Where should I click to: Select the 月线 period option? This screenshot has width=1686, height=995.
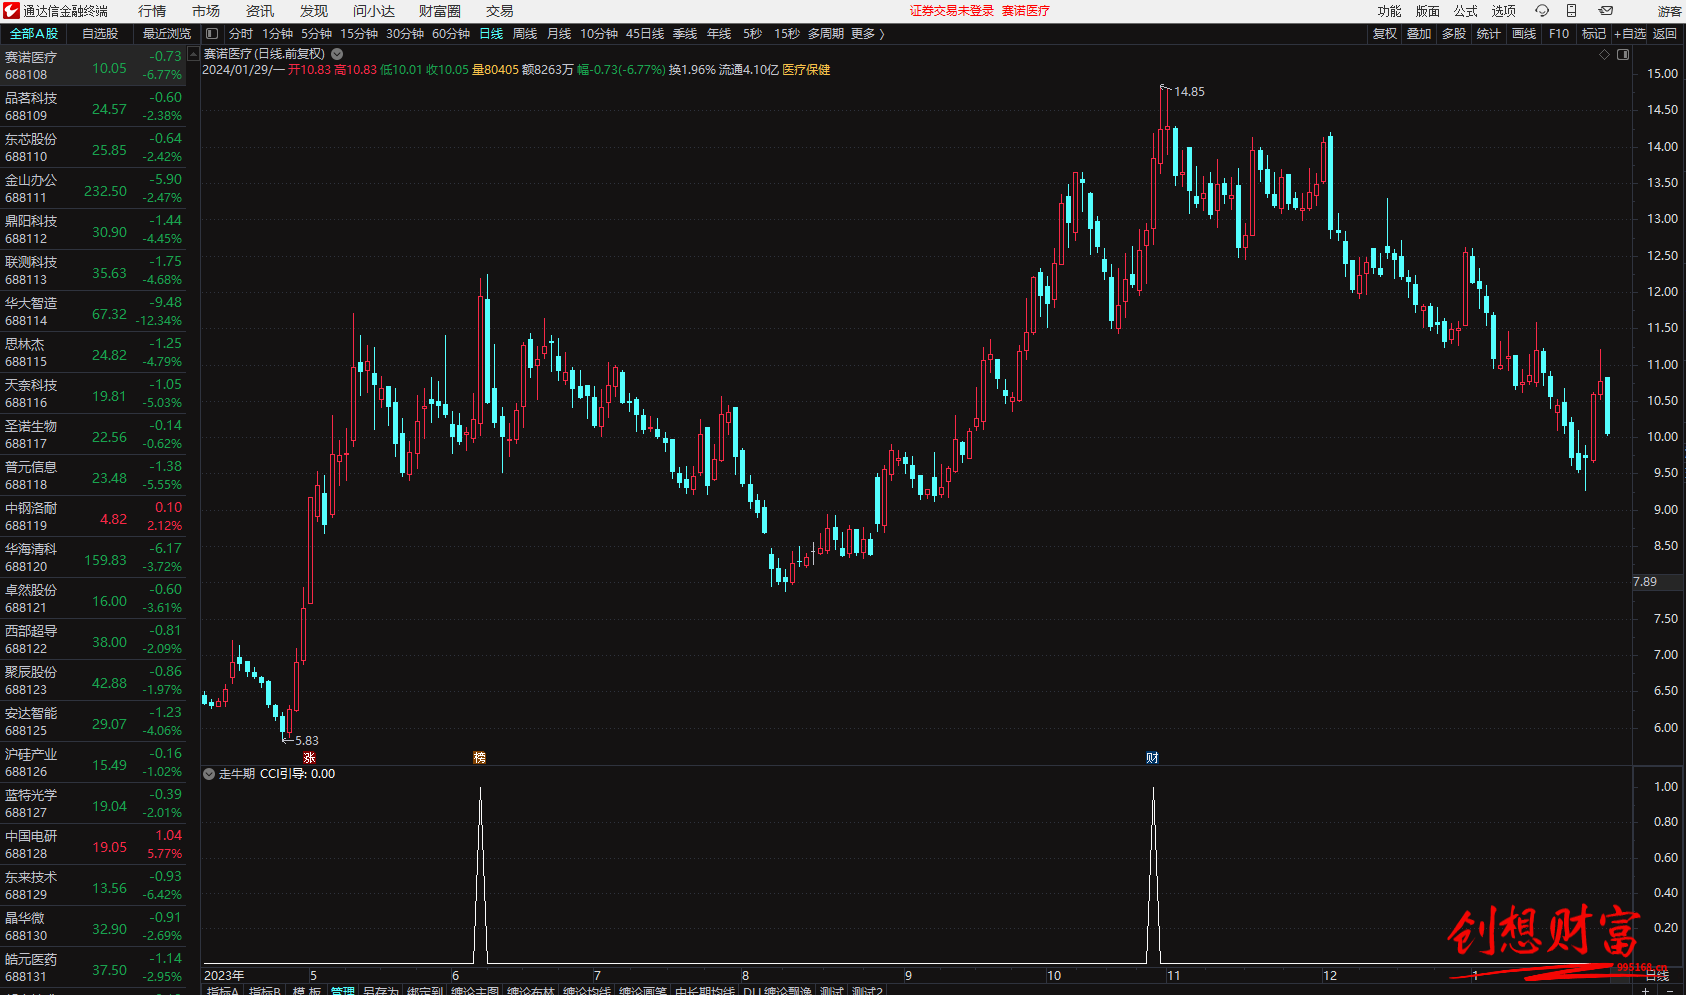pyautogui.click(x=559, y=34)
